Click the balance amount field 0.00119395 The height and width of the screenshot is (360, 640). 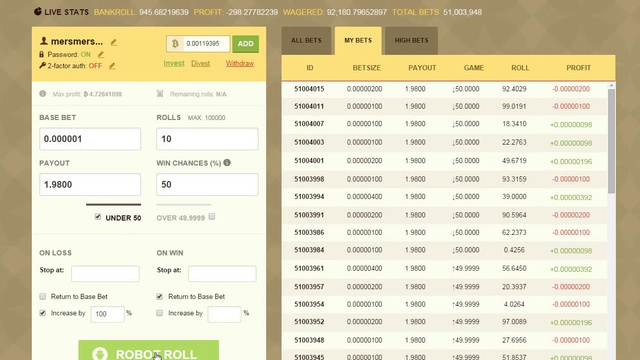207,44
